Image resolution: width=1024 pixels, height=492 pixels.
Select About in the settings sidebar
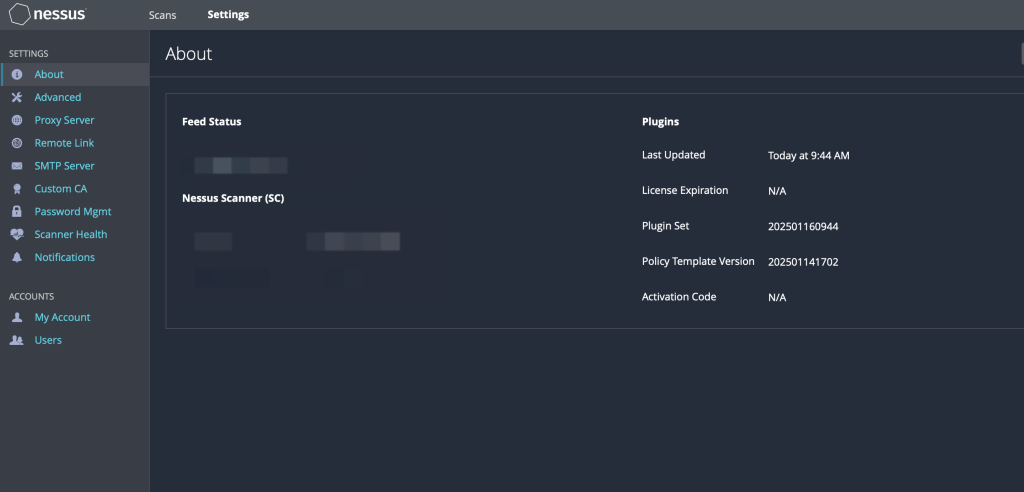pos(49,74)
